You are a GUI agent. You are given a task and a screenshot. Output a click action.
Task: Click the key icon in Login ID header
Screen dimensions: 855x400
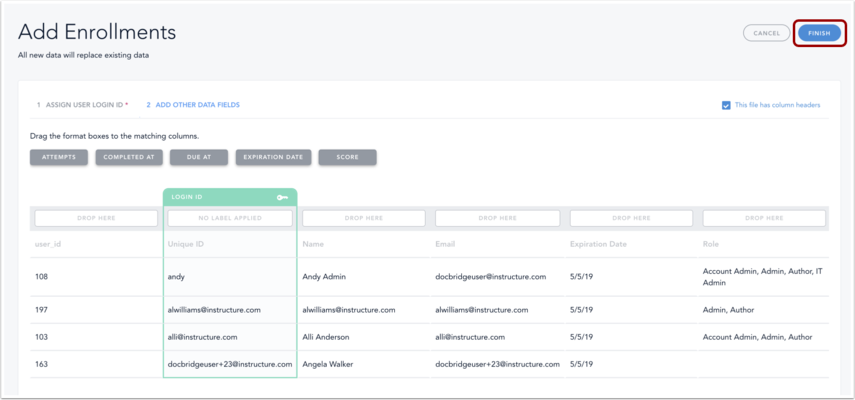click(x=282, y=197)
